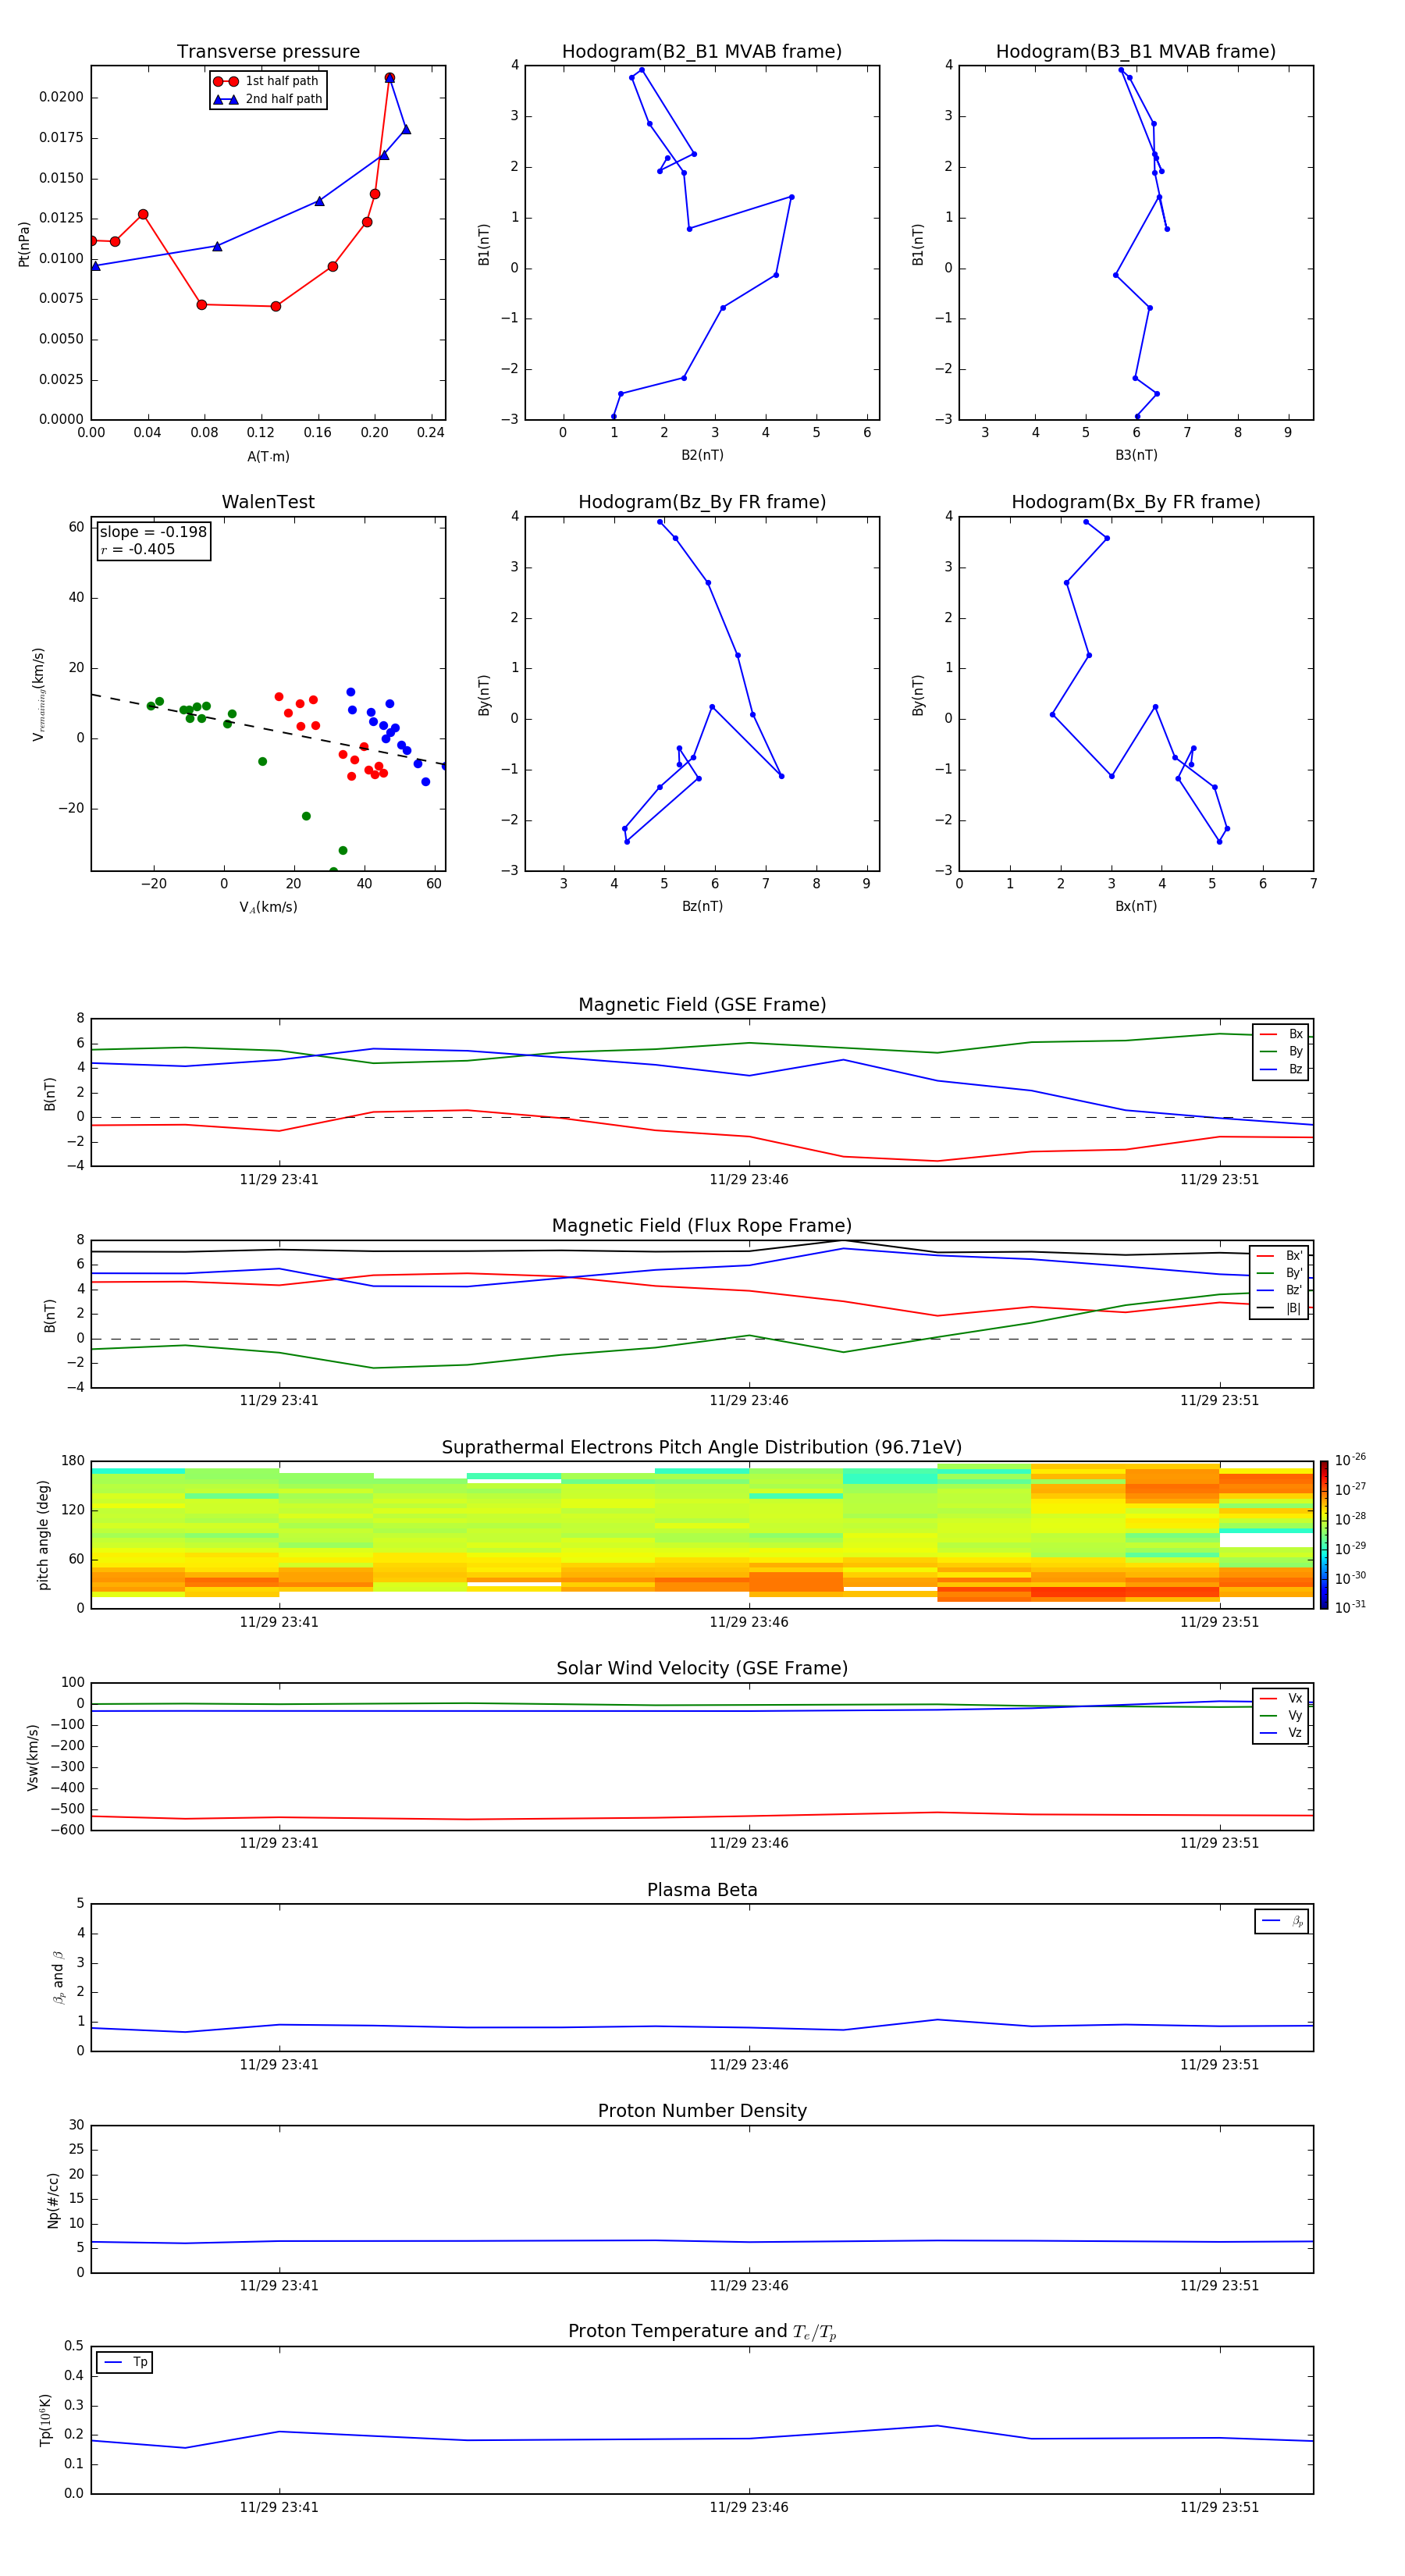The image size is (1405, 2576).
Task: Click the pitch angle distribution colorbar
Action: tap(1324, 1535)
